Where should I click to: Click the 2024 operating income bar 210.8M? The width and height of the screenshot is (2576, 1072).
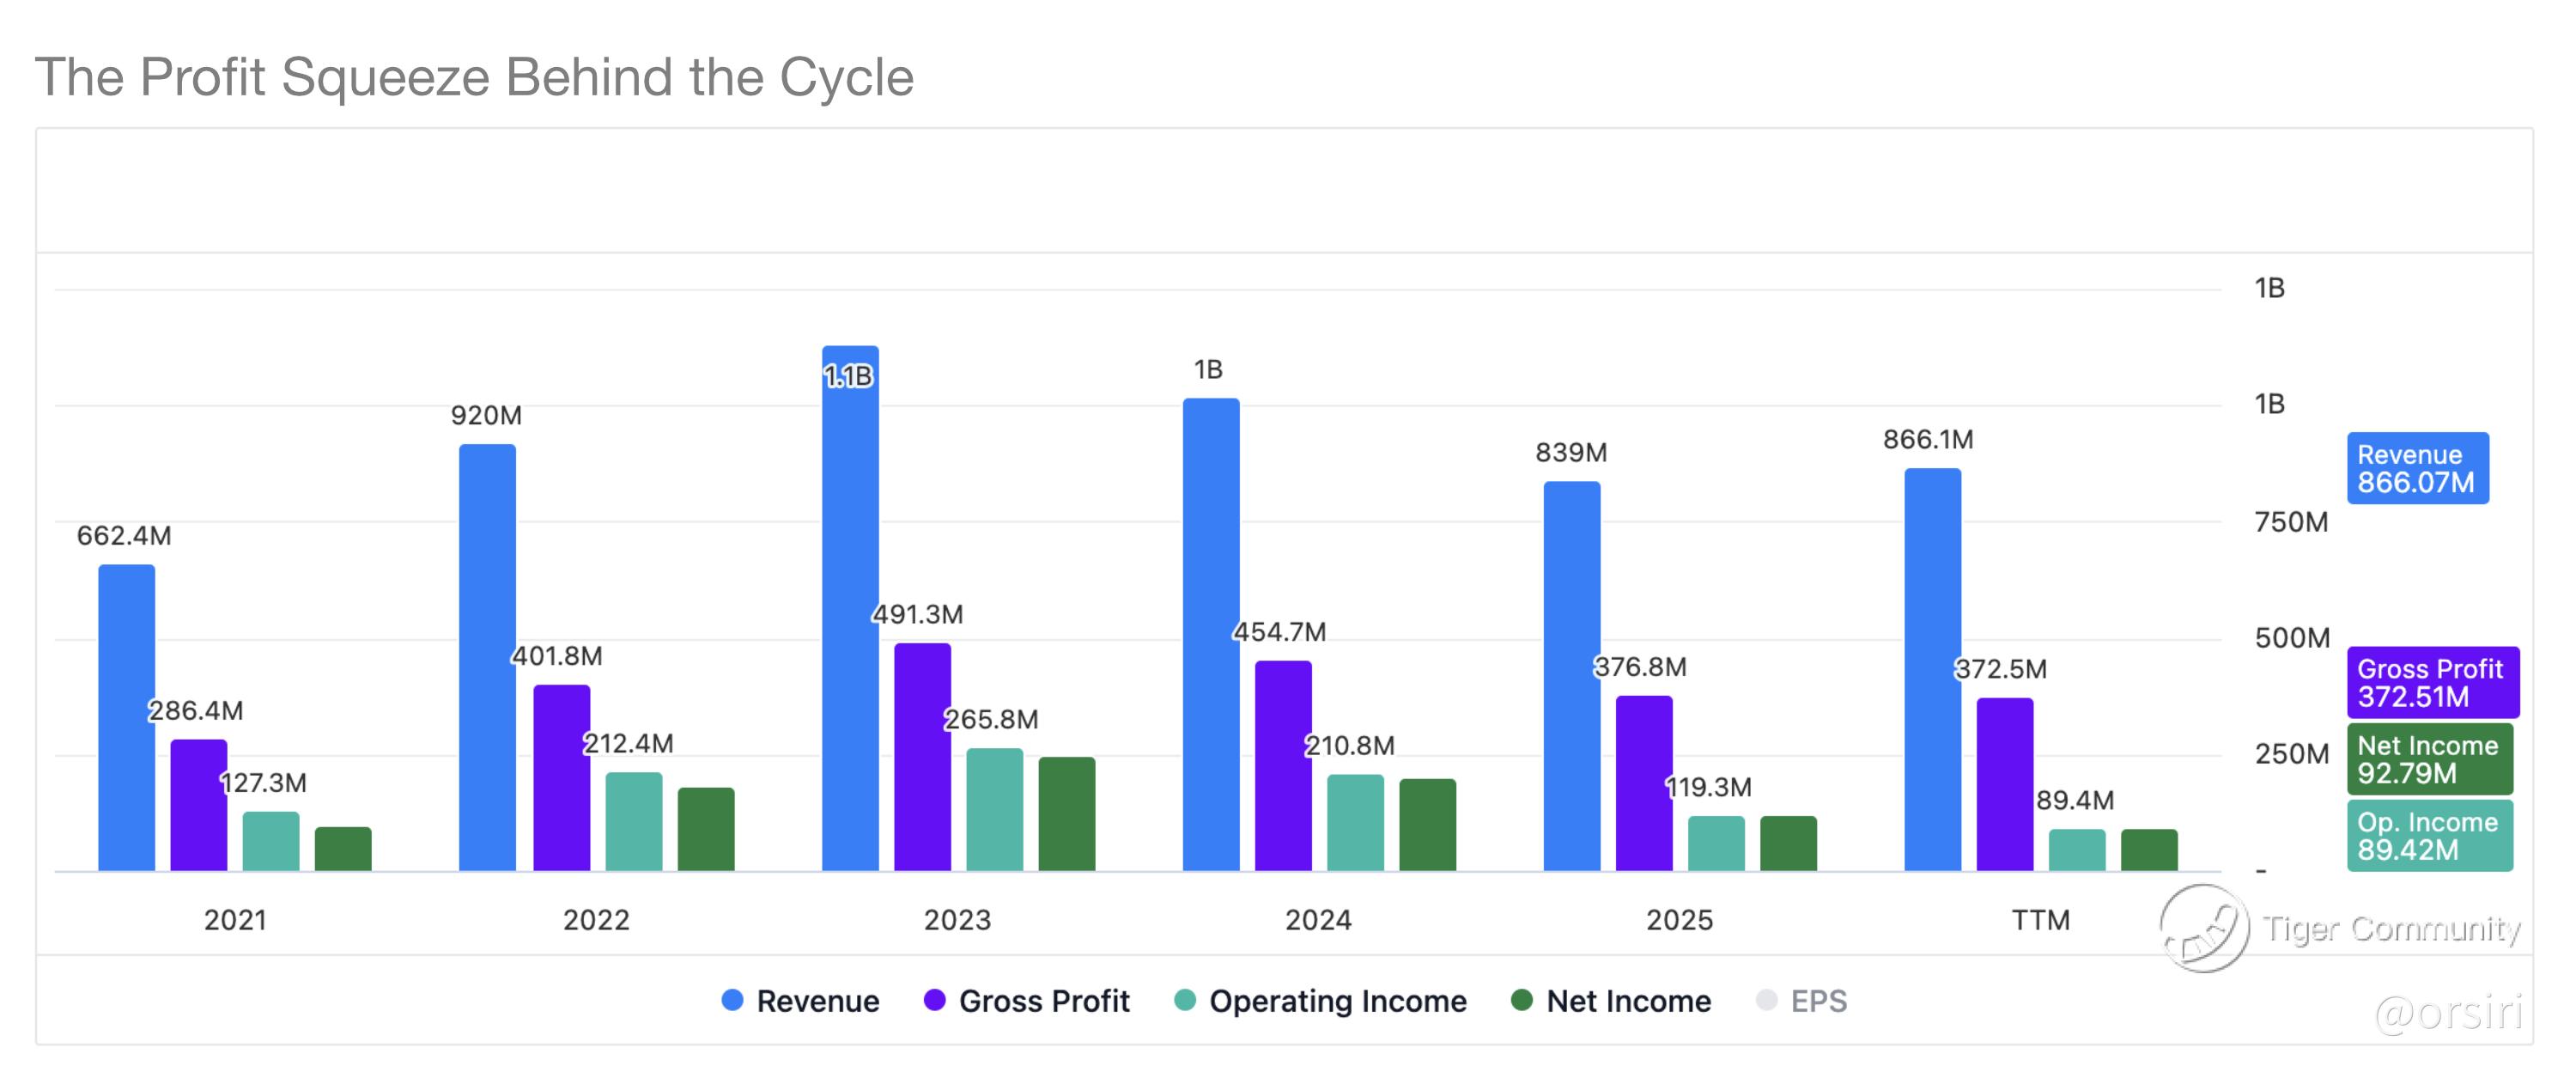[1355, 823]
